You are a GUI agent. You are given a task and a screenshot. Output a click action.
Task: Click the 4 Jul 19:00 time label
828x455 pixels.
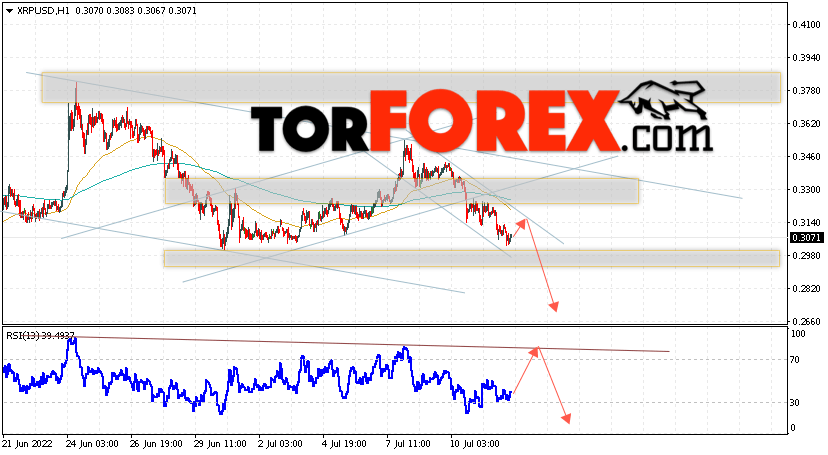point(344,444)
